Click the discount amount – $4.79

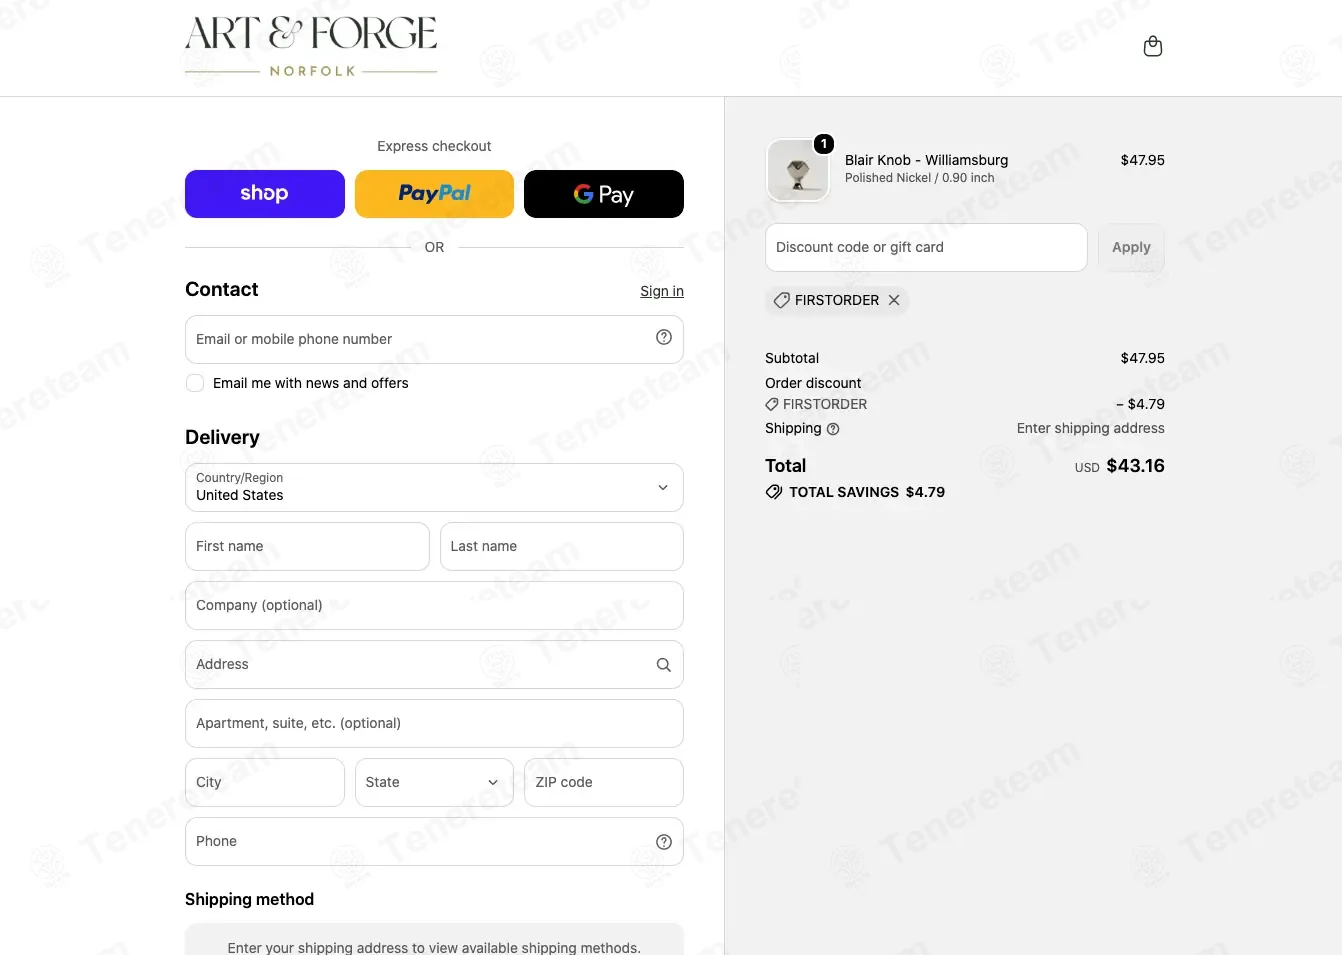tap(1140, 404)
